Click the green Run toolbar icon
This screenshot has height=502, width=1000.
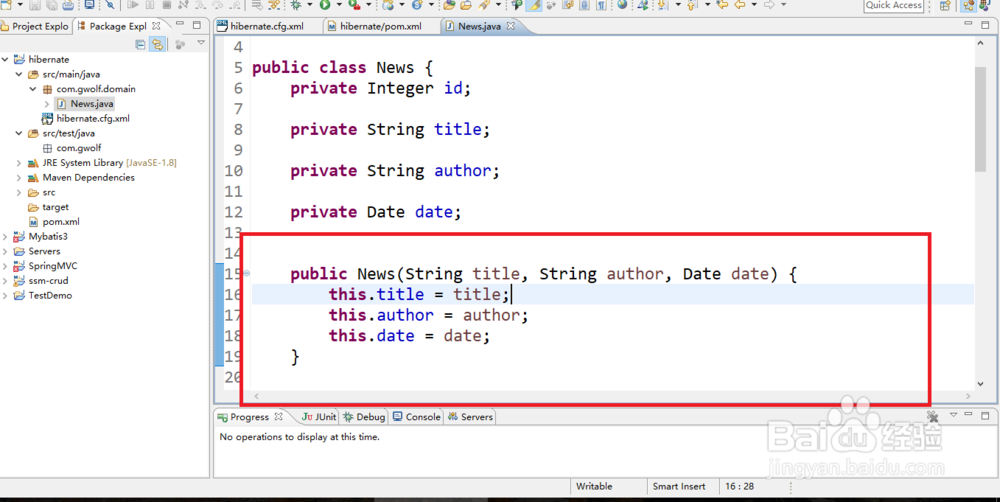tap(325, 5)
